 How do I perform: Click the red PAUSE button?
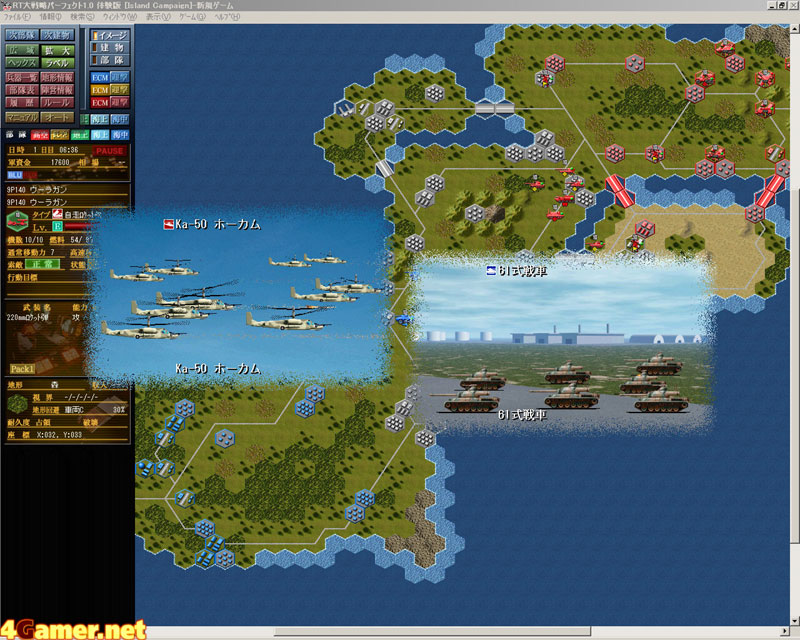pos(110,151)
